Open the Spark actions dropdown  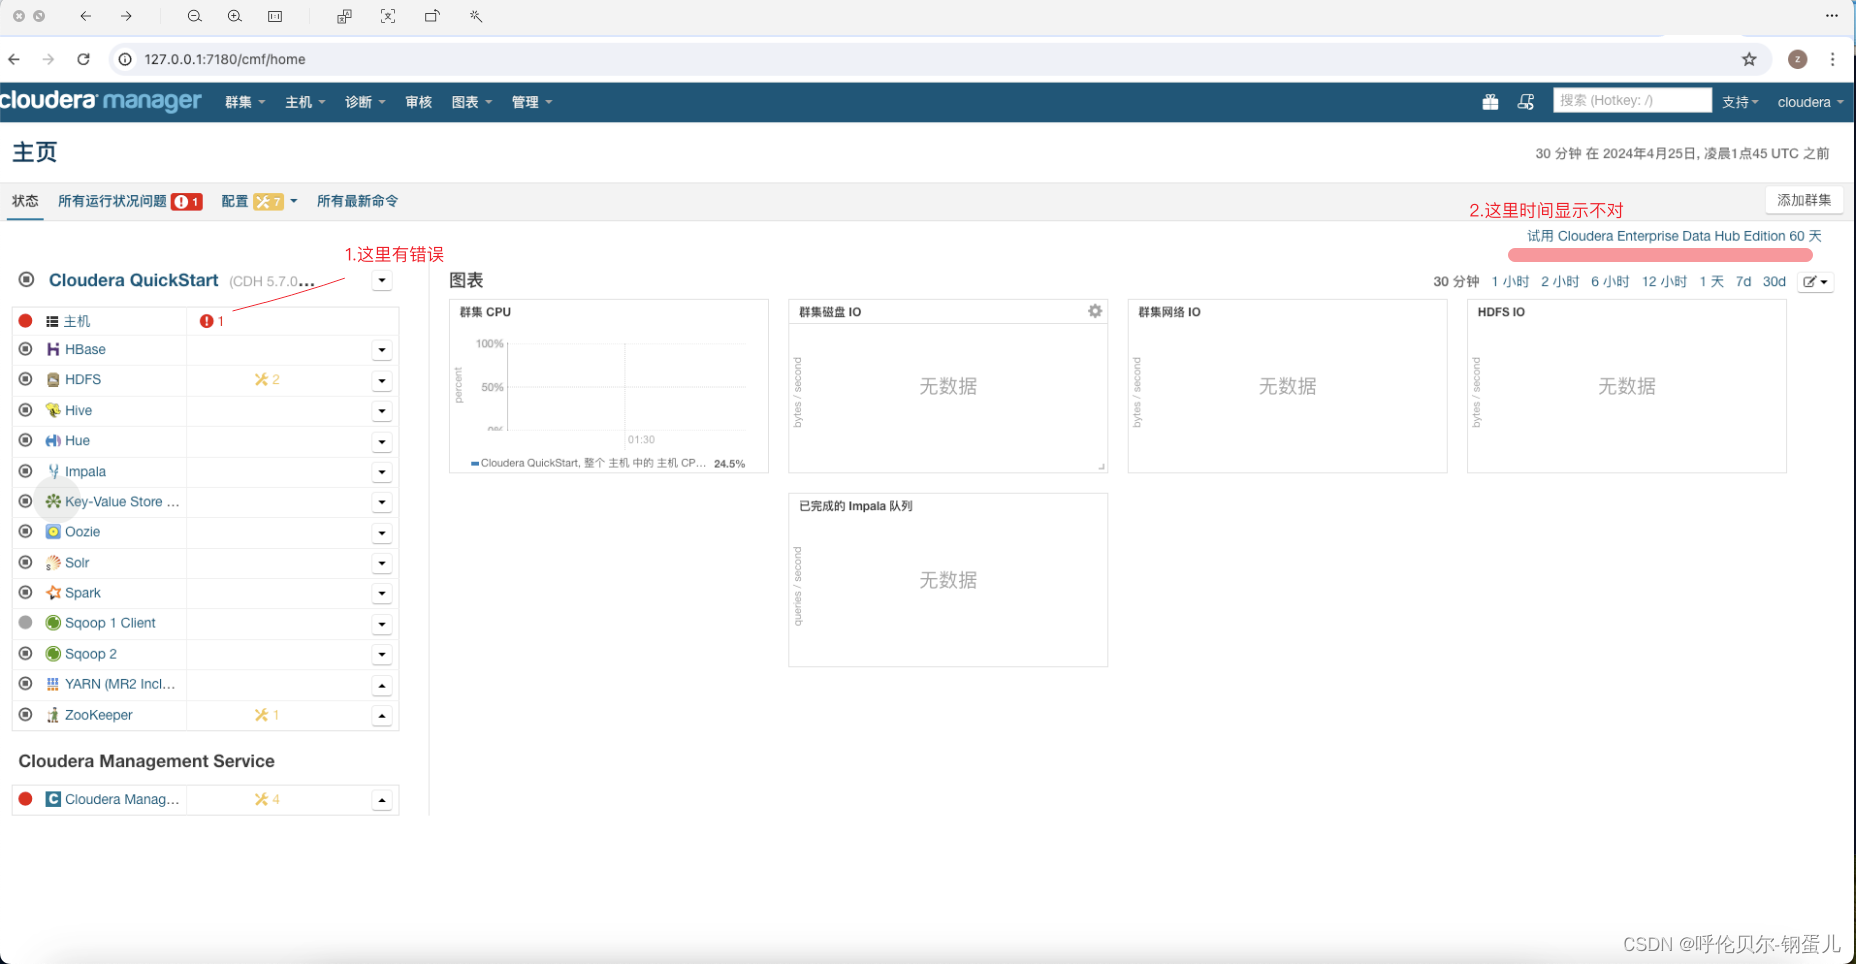pyautogui.click(x=382, y=594)
